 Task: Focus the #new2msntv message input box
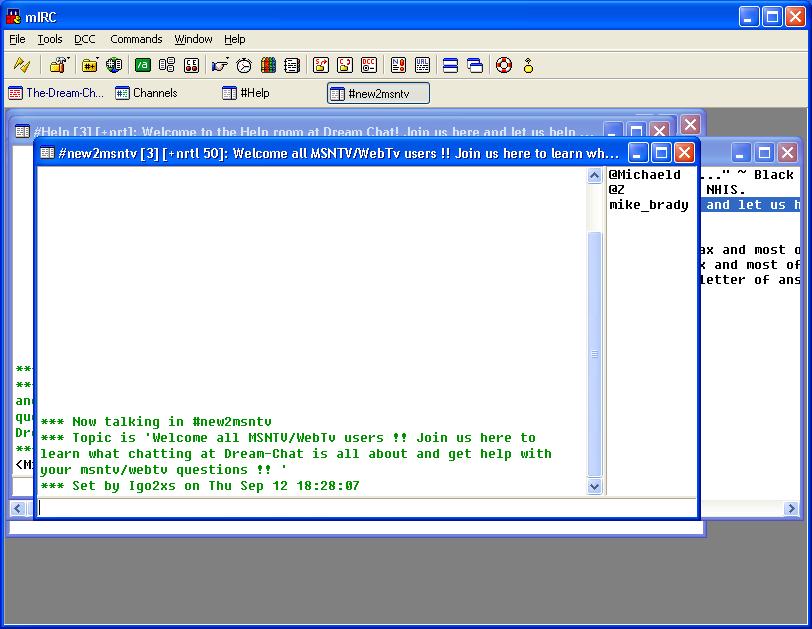tap(367, 508)
